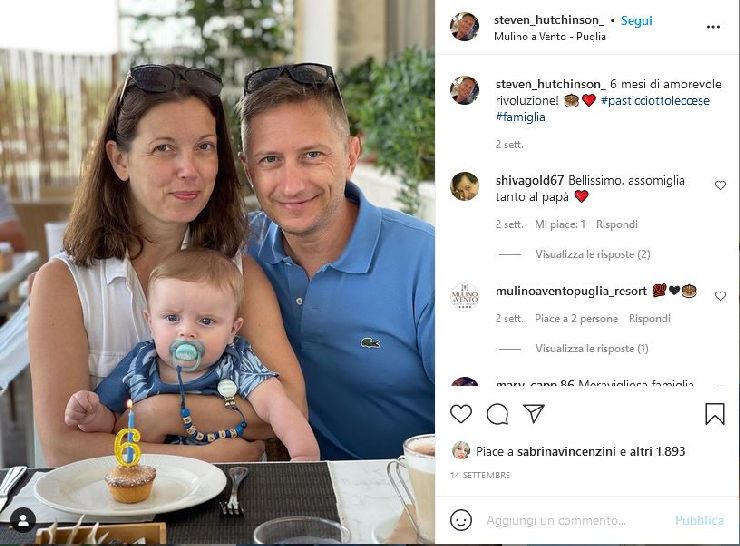This screenshot has height=546, width=740.
Task: Open the three-dot more options menu
Action: 713,27
